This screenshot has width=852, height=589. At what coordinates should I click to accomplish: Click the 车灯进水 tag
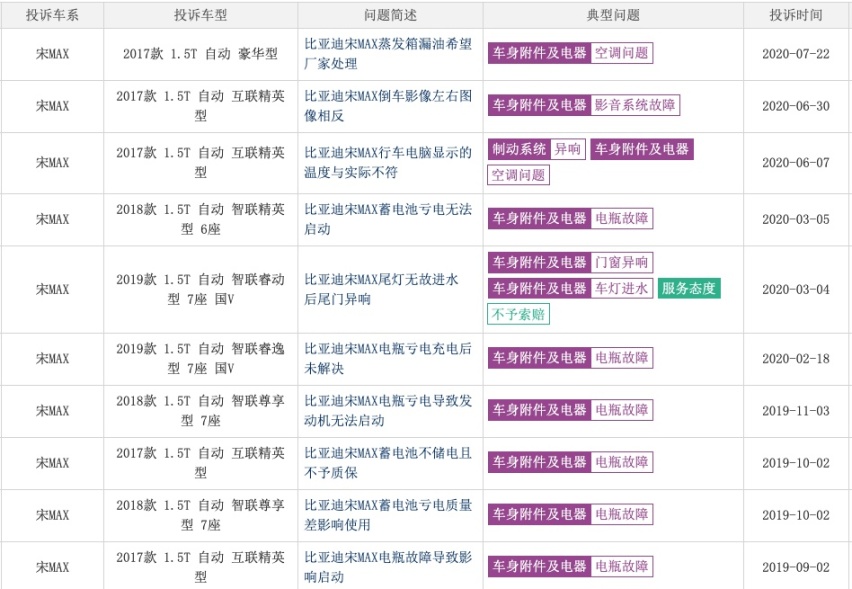[622, 289]
